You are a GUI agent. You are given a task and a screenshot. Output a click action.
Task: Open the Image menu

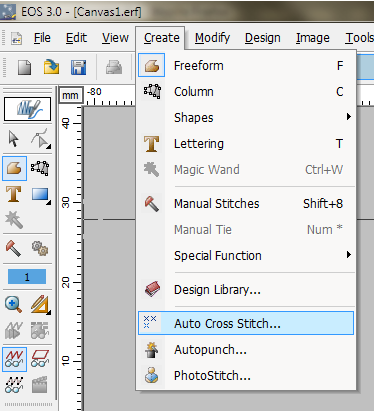pyautogui.click(x=313, y=38)
